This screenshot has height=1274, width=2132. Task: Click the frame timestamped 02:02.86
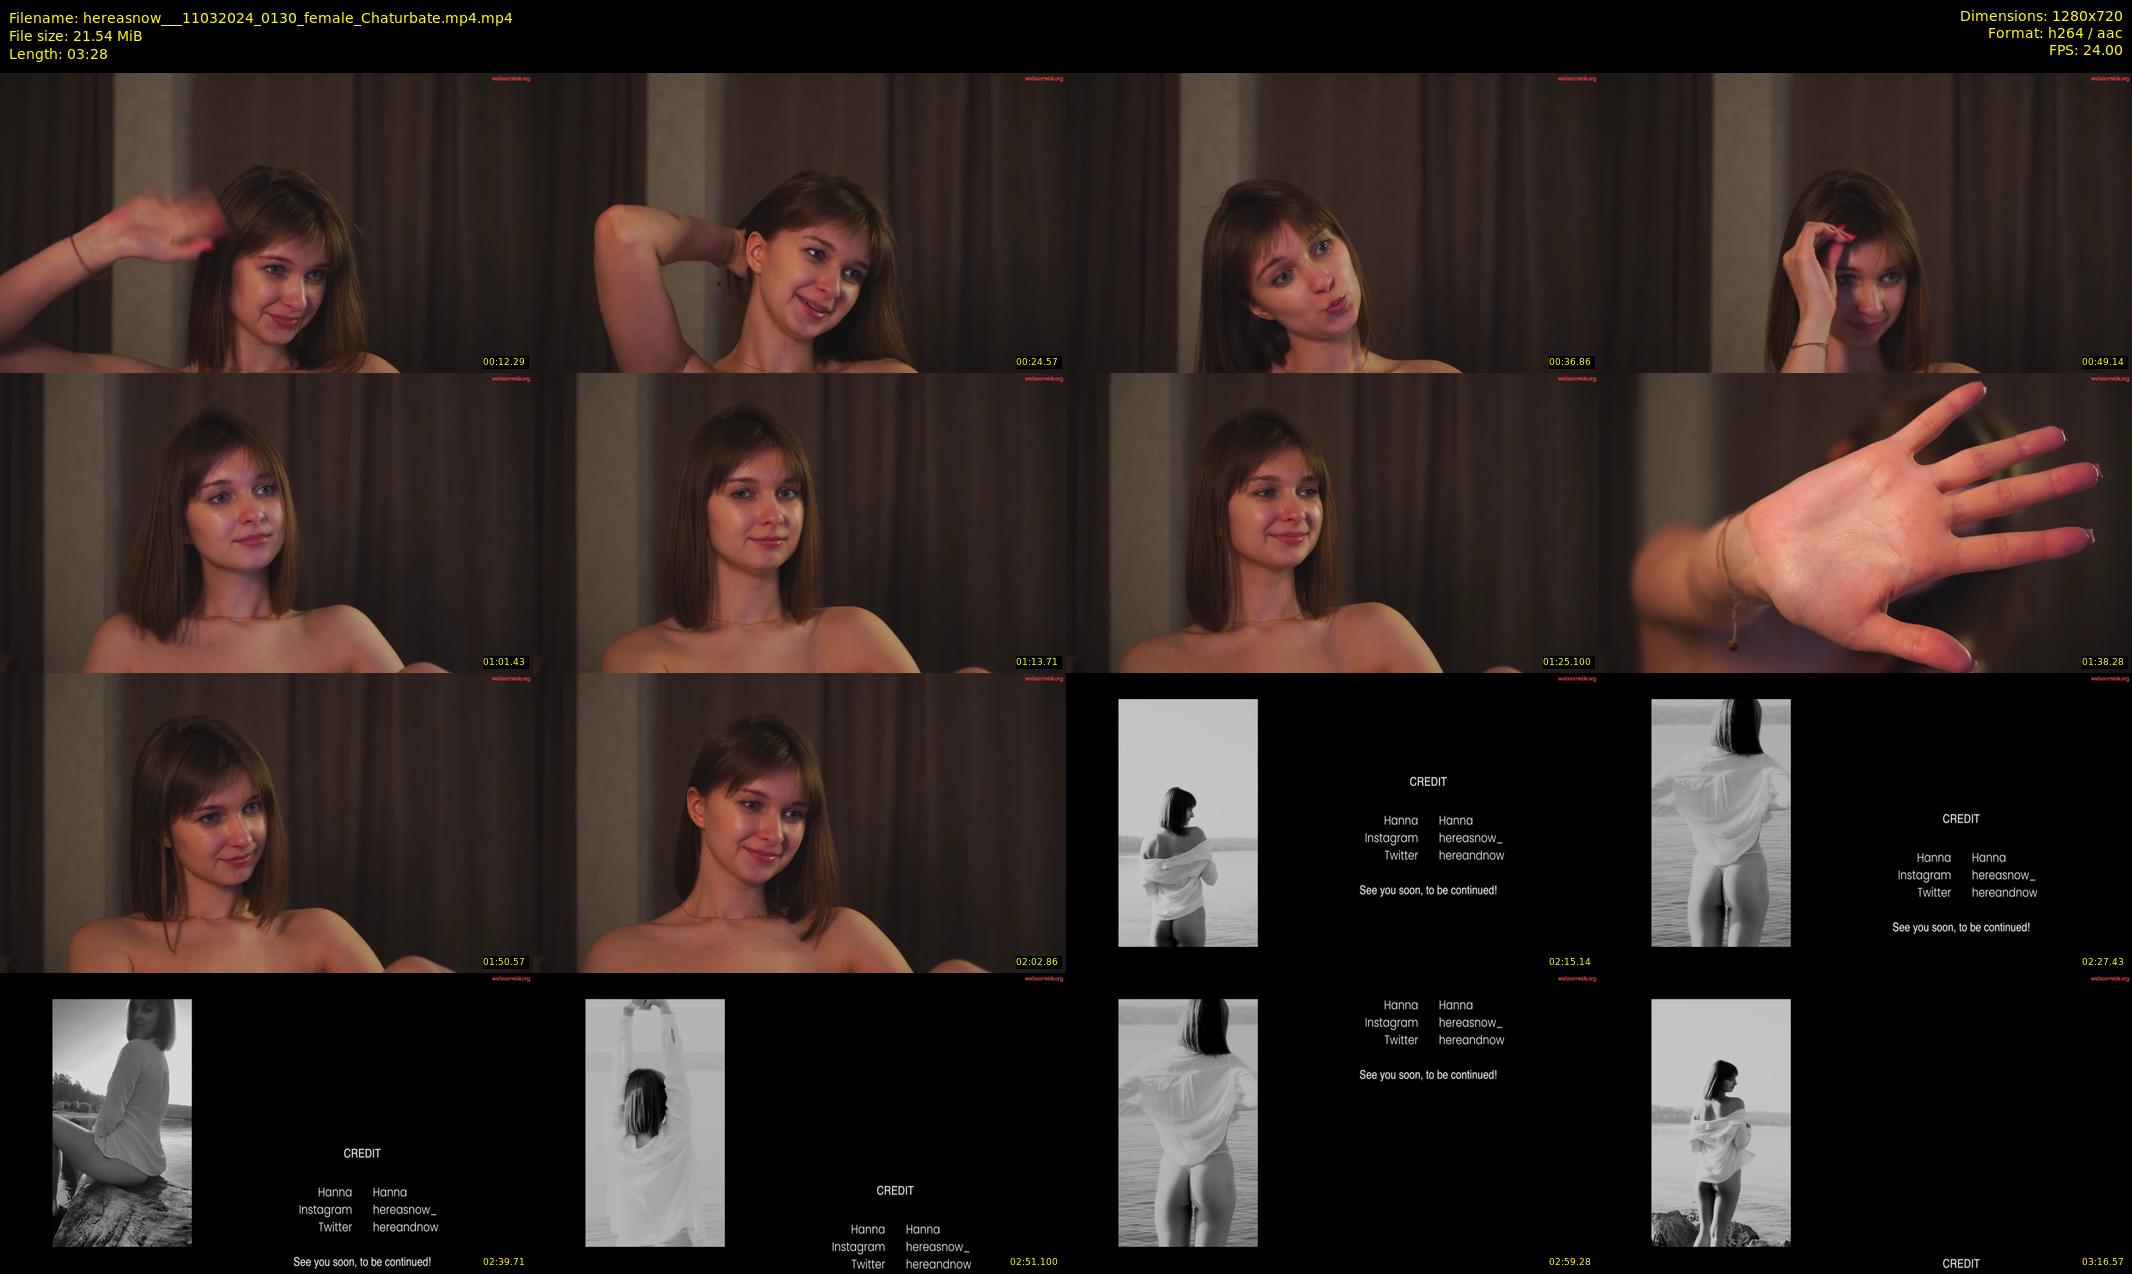click(799, 822)
